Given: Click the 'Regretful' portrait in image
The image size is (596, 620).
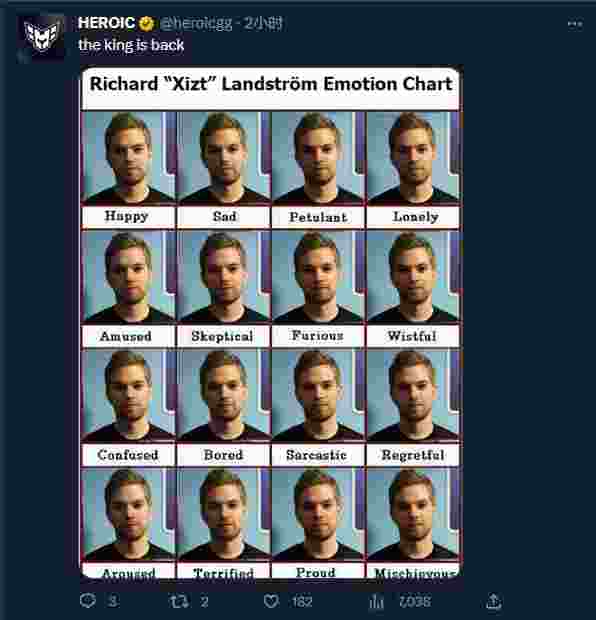Looking at the screenshot, I should pyautogui.click(x=413, y=395).
